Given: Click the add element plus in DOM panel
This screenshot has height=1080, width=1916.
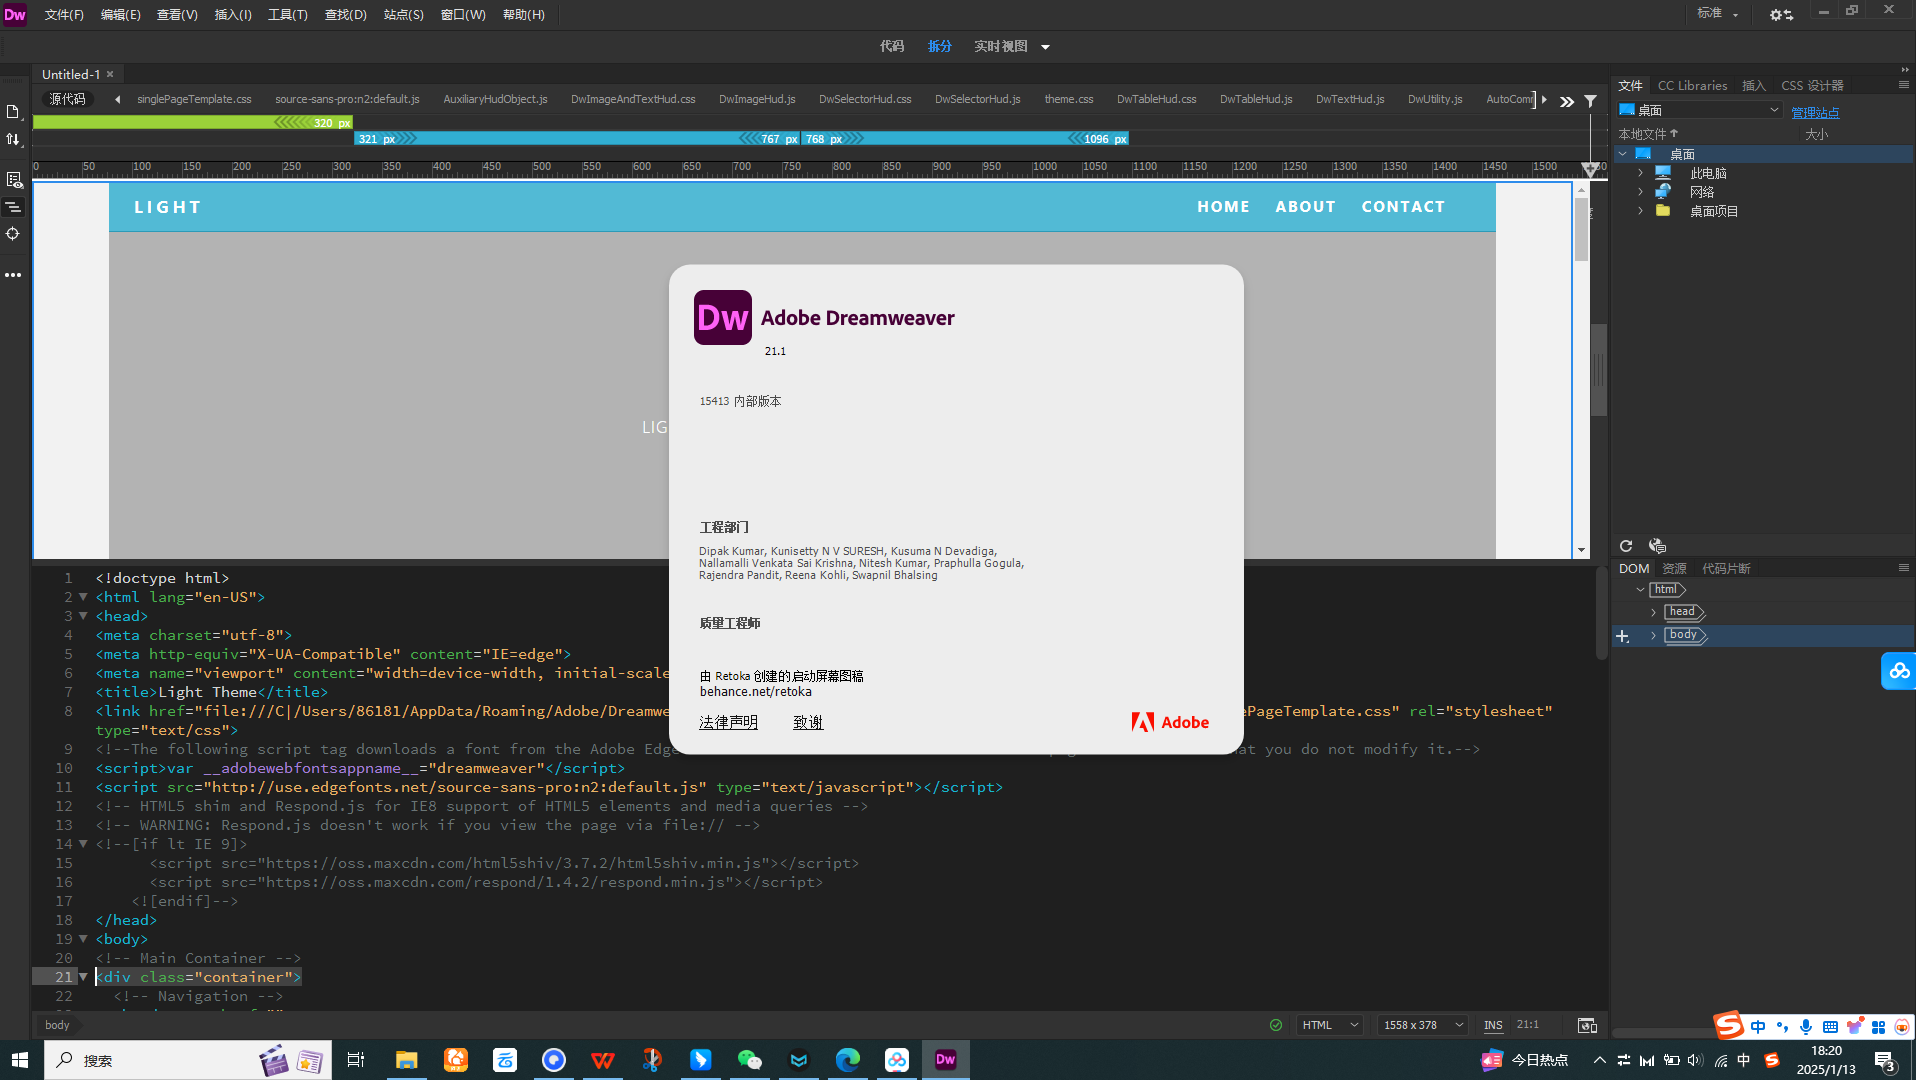Looking at the screenshot, I should click(1622, 636).
